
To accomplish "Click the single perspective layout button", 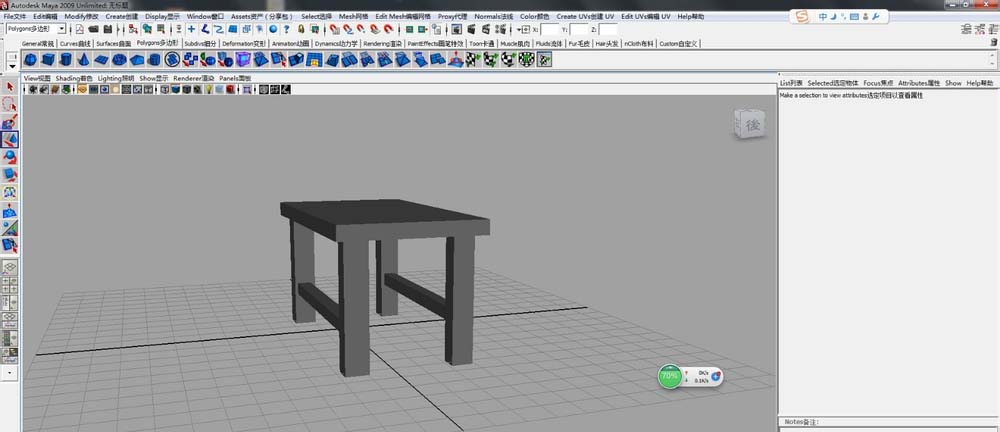I will pyautogui.click(x=10, y=267).
